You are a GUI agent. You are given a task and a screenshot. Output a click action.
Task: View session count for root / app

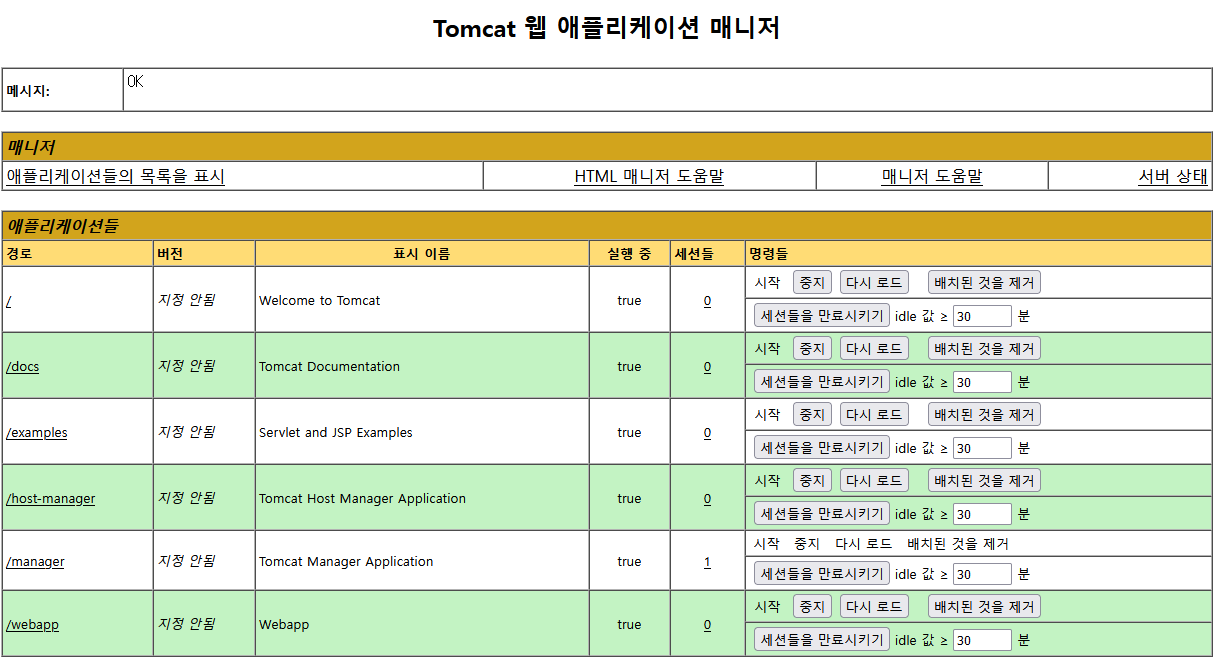click(707, 301)
